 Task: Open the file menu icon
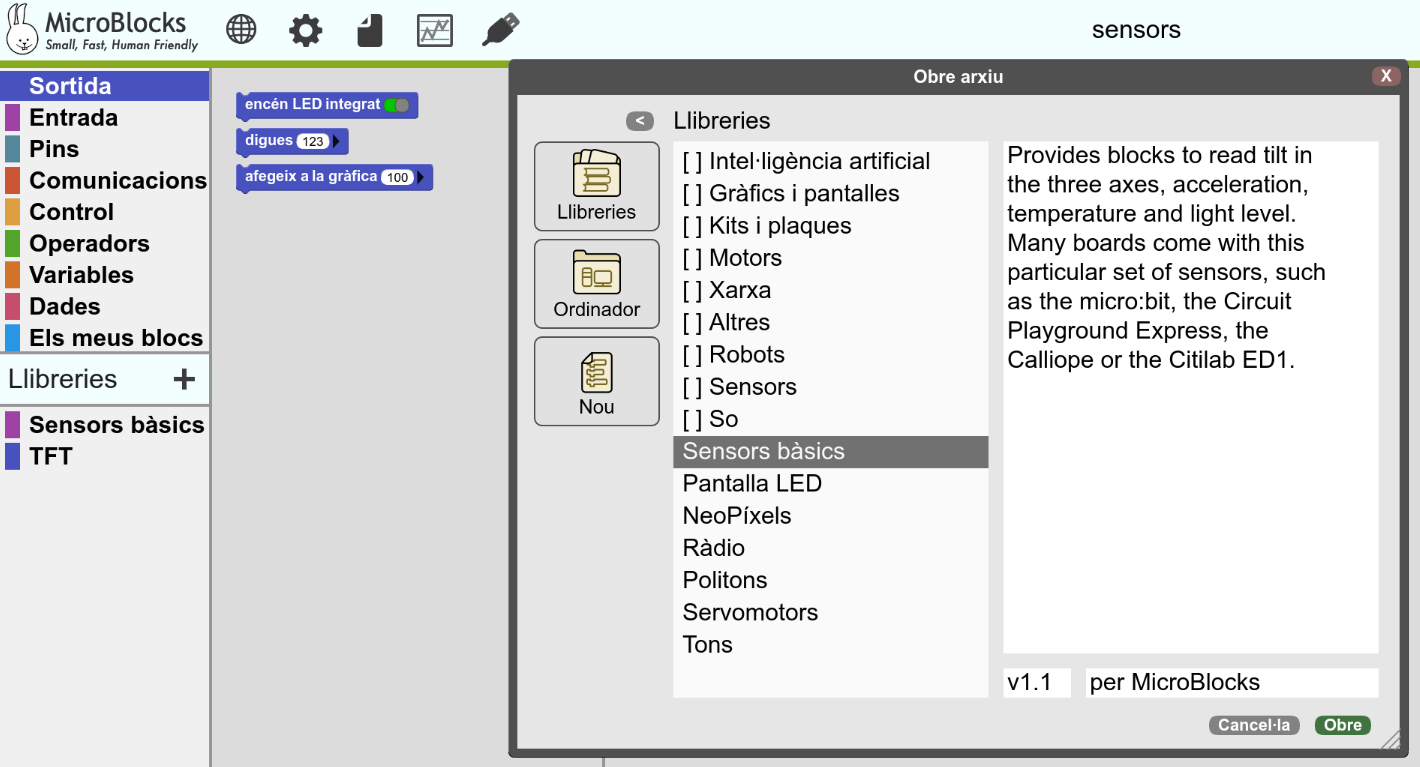[x=370, y=30]
